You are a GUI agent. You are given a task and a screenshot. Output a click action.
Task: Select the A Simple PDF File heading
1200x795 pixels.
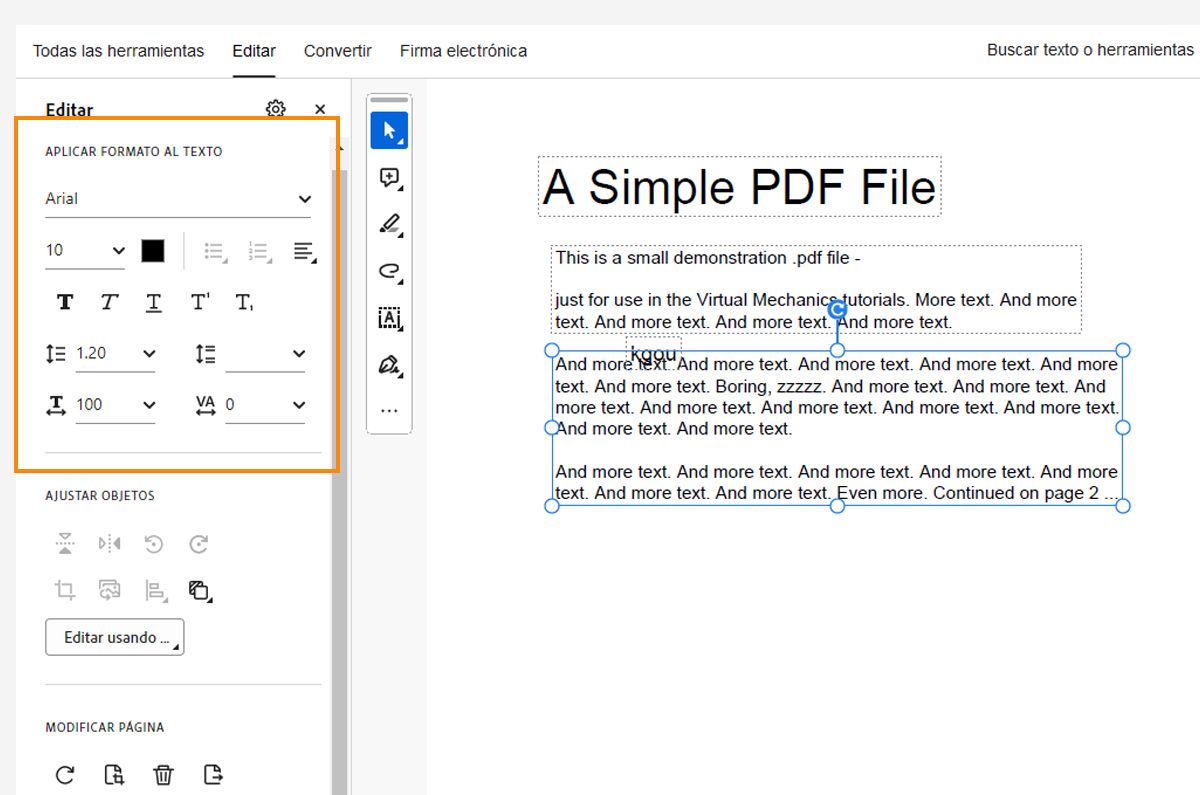[739, 187]
